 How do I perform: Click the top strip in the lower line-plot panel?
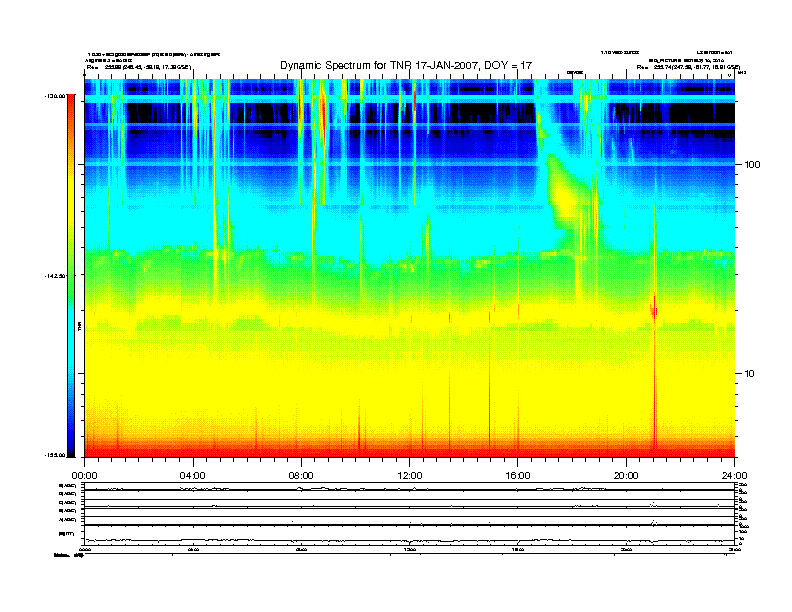coord(409,487)
